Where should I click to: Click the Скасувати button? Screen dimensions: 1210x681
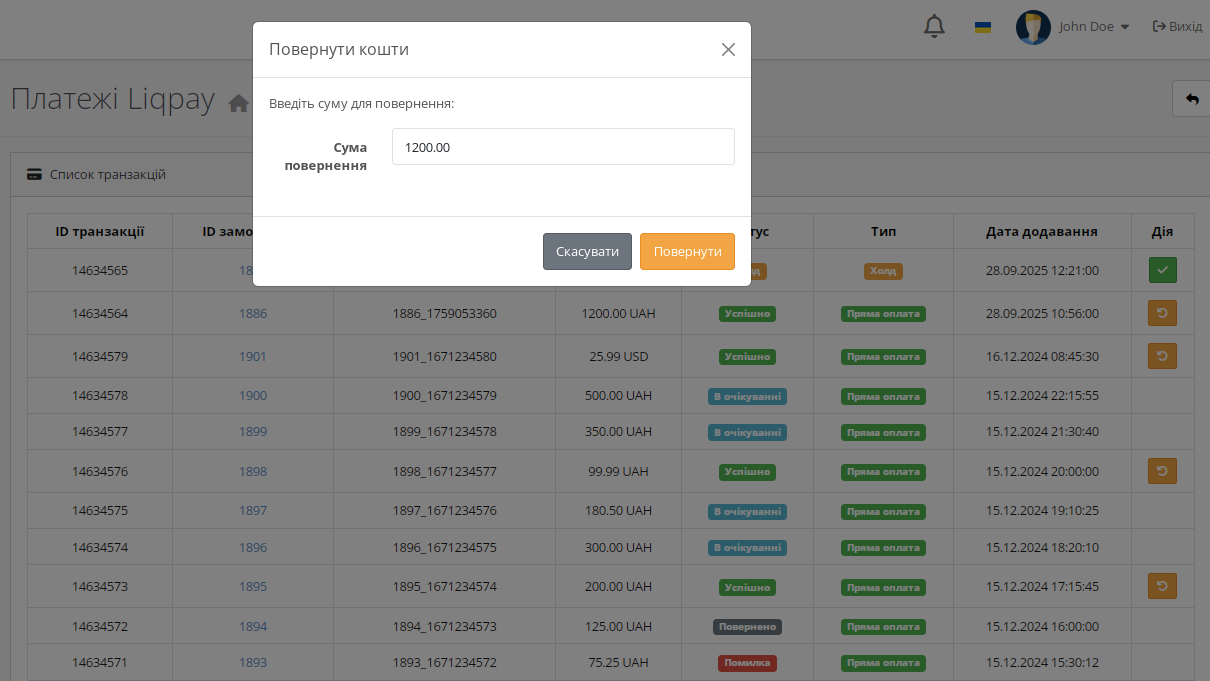click(587, 252)
